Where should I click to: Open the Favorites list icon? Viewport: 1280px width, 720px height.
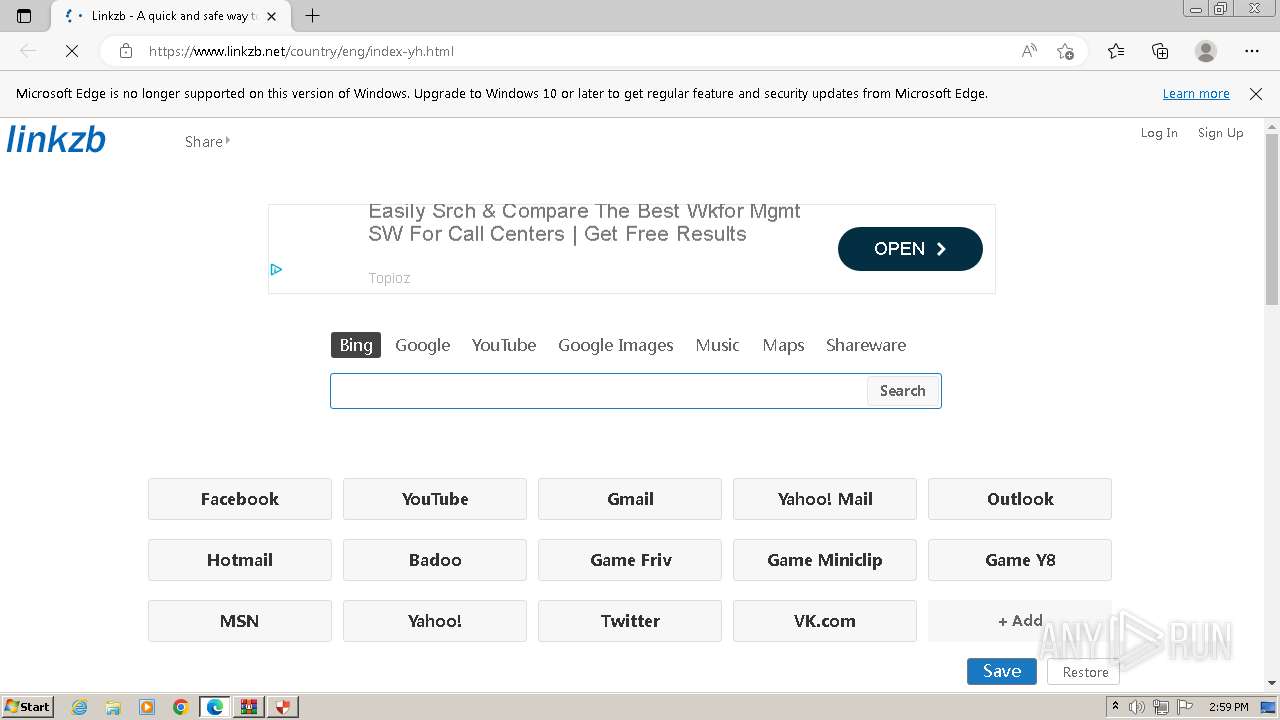(1116, 51)
